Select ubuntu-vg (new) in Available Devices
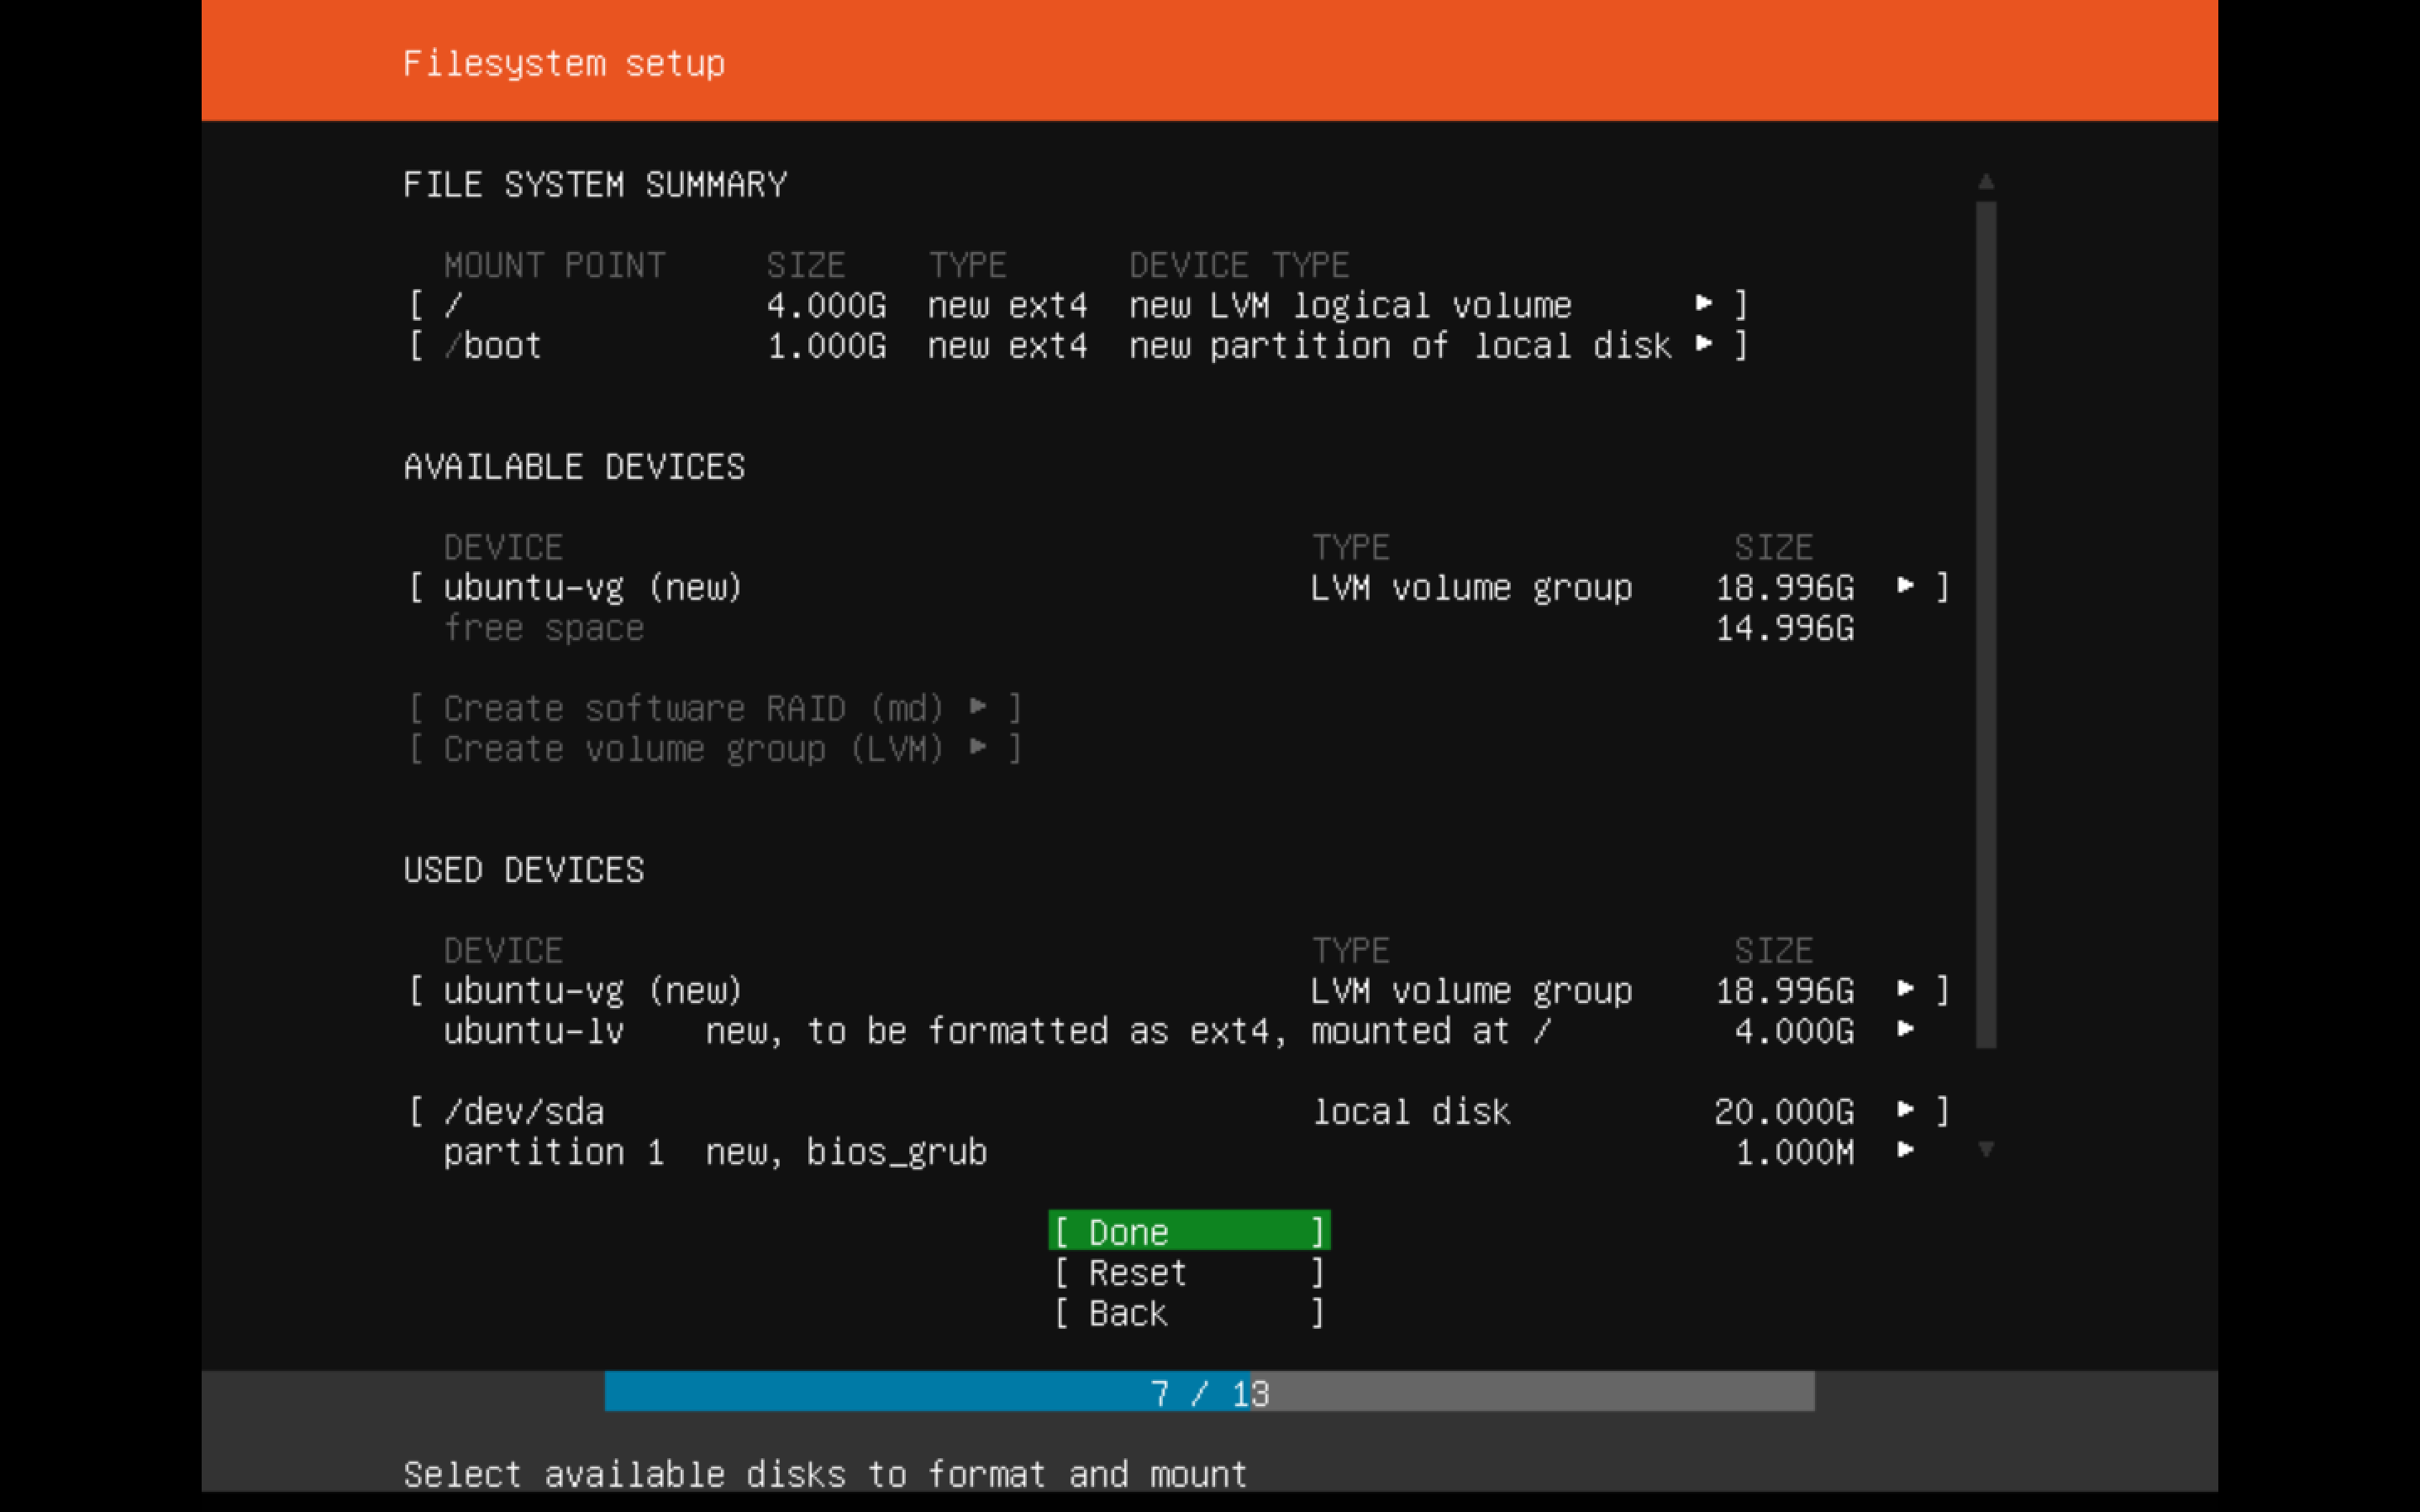2420x1512 pixels. pyautogui.click(x=1179, y=587)
